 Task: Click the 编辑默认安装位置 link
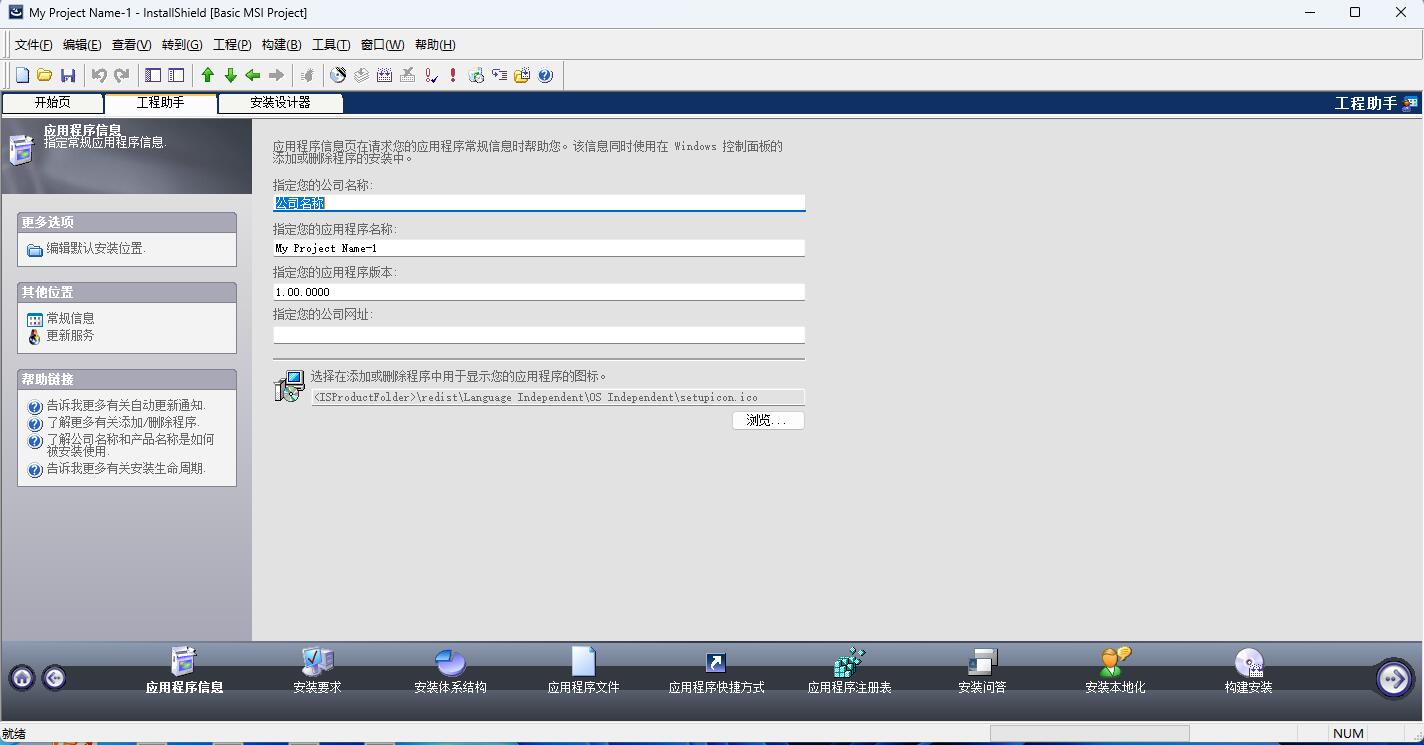pyautogui.click(x=96, y=248)
